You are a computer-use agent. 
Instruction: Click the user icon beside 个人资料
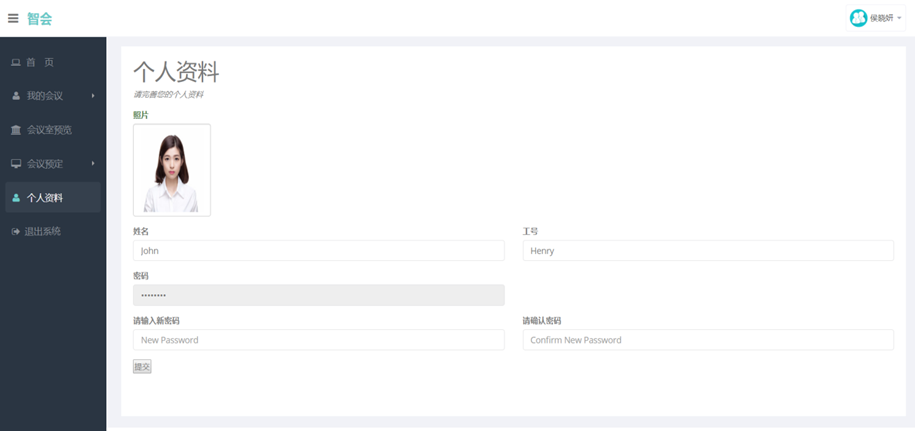pyautogui.click(x=16, y=198)
